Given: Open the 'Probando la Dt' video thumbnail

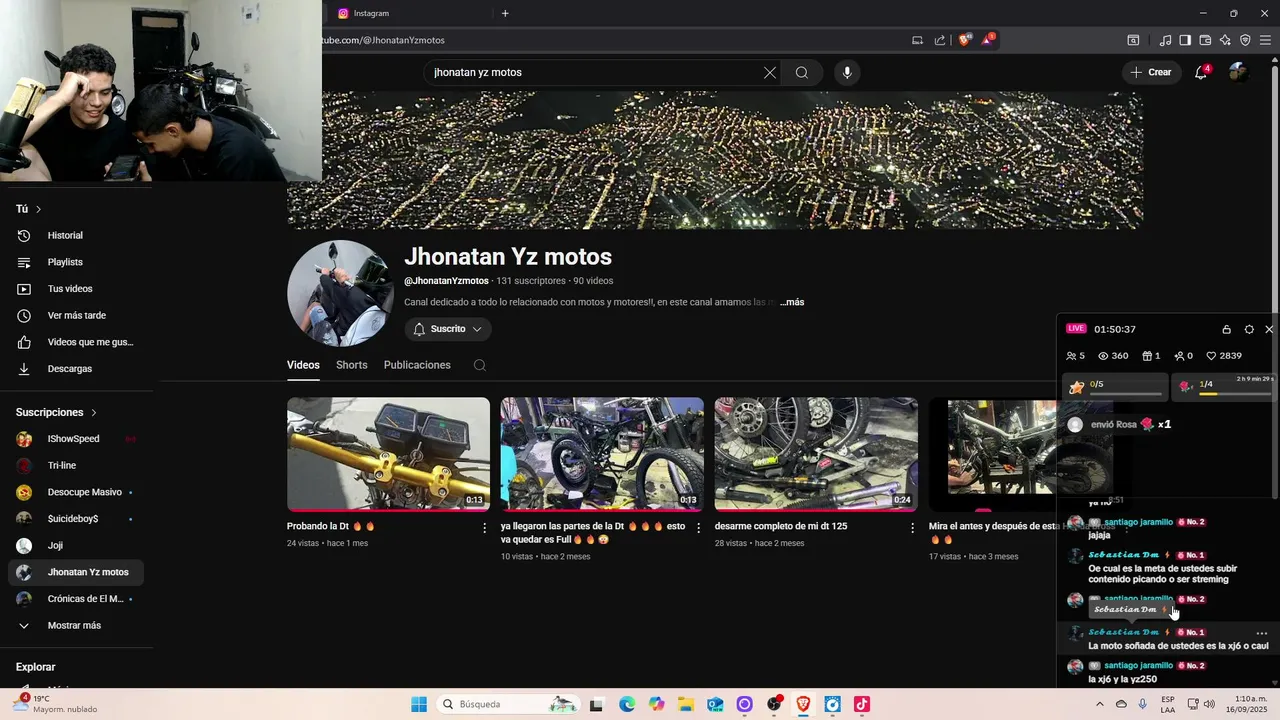Looking at the screenshot, I should [388, 454].
